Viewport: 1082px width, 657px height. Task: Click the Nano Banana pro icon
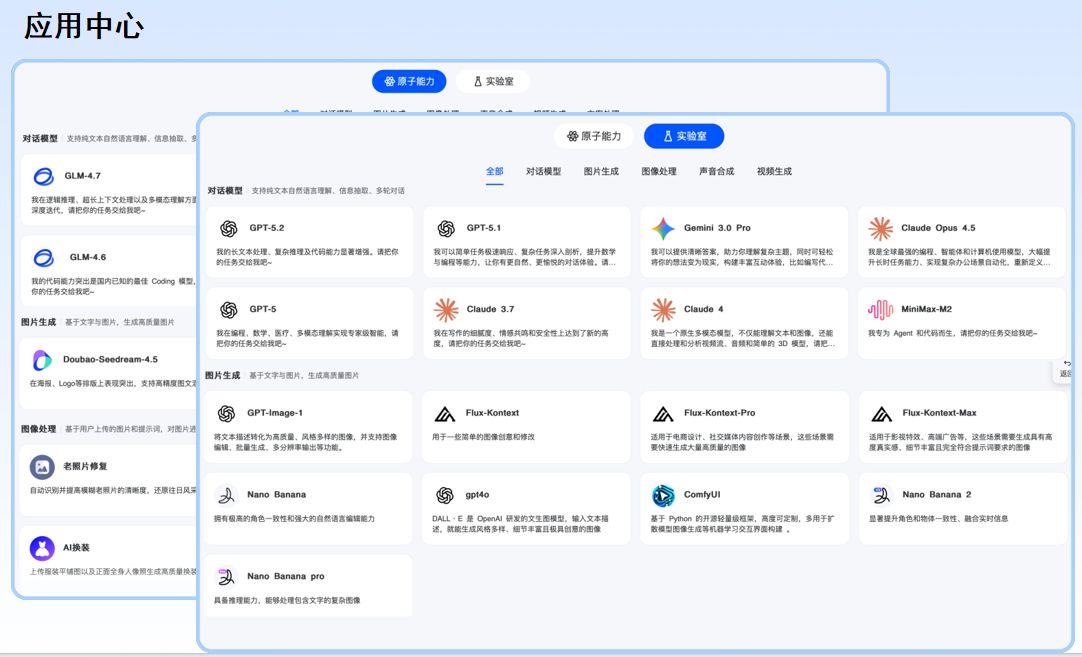point(226,576)
